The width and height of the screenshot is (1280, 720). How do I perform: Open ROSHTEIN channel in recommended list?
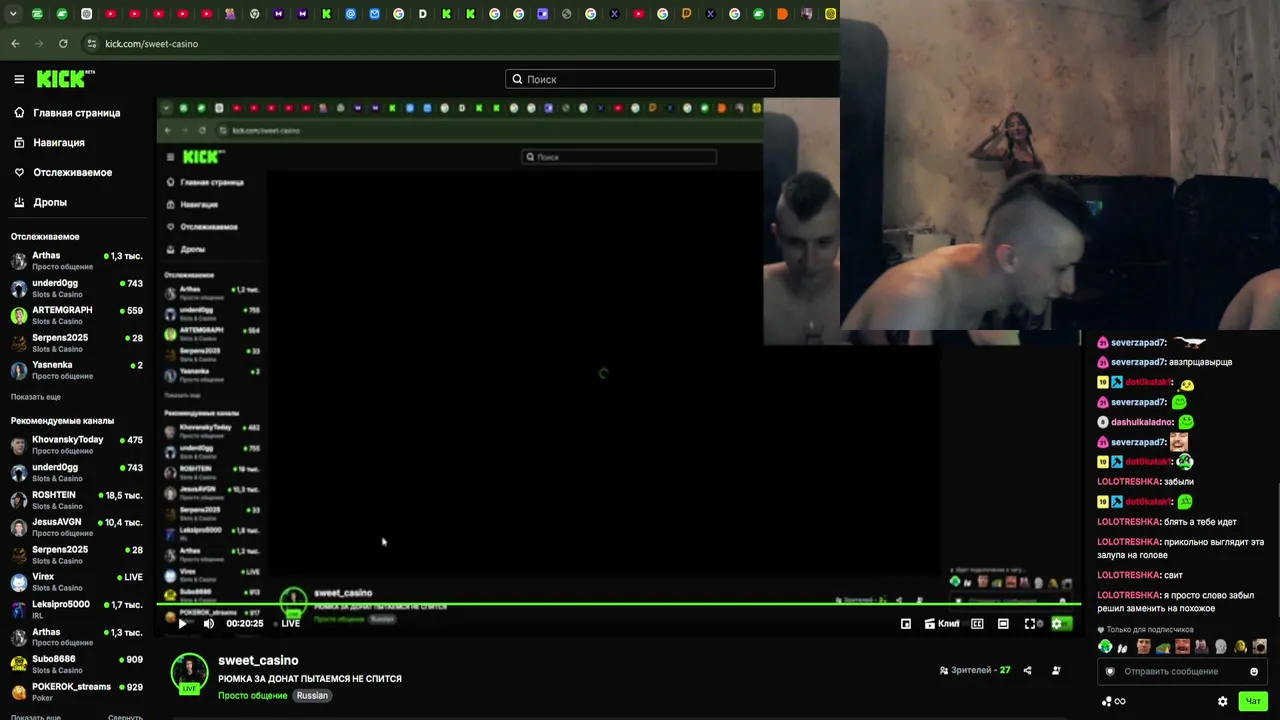click(77, 500)
